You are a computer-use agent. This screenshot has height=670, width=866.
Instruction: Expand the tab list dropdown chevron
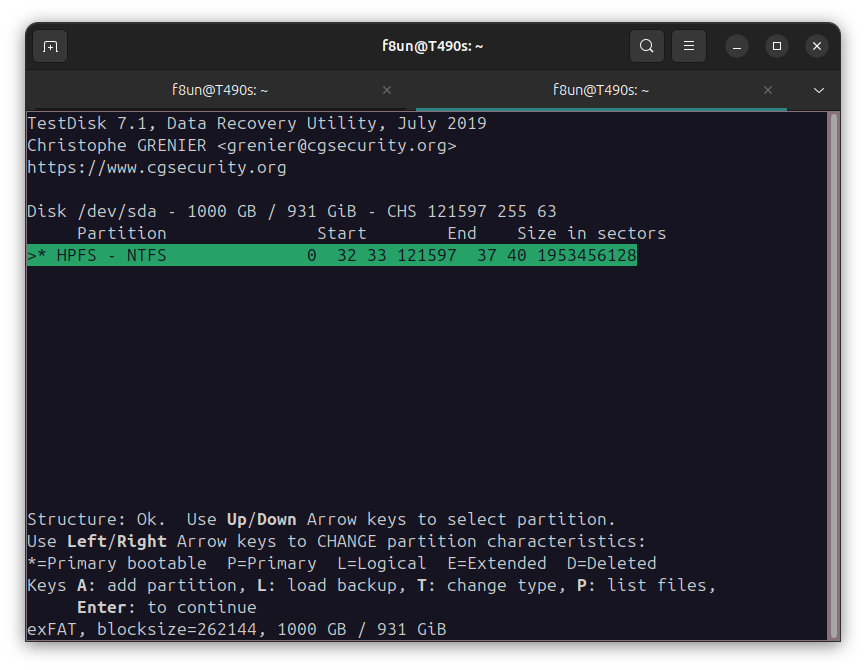819,90
